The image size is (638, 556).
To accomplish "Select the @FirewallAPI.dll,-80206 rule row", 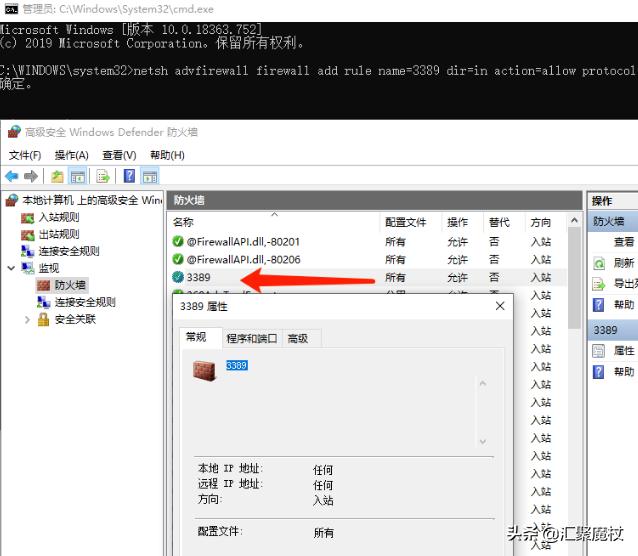I will point(369,260).
